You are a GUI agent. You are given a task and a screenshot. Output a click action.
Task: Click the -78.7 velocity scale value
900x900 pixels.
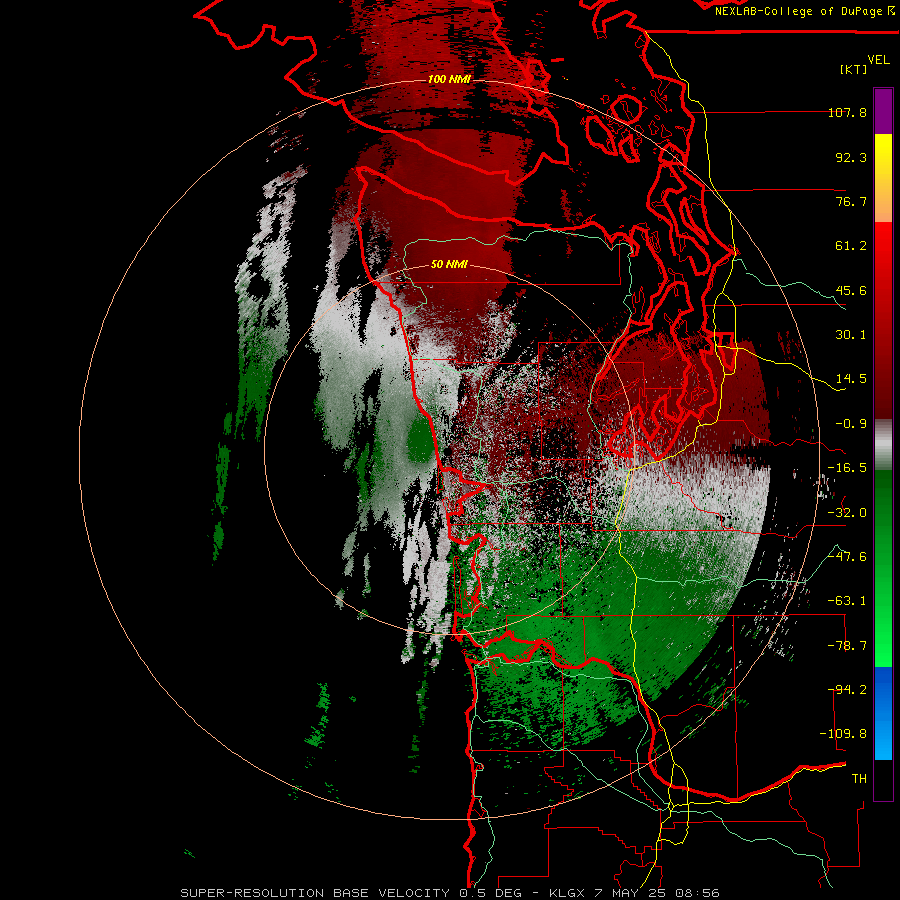(847, 646)
